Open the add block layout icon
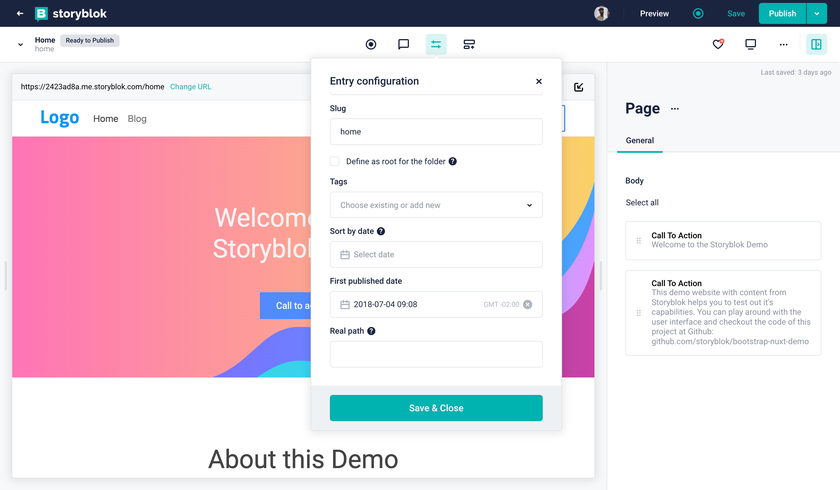The height and width of the screenshot is (490, 840). click(x=469, y=44)
